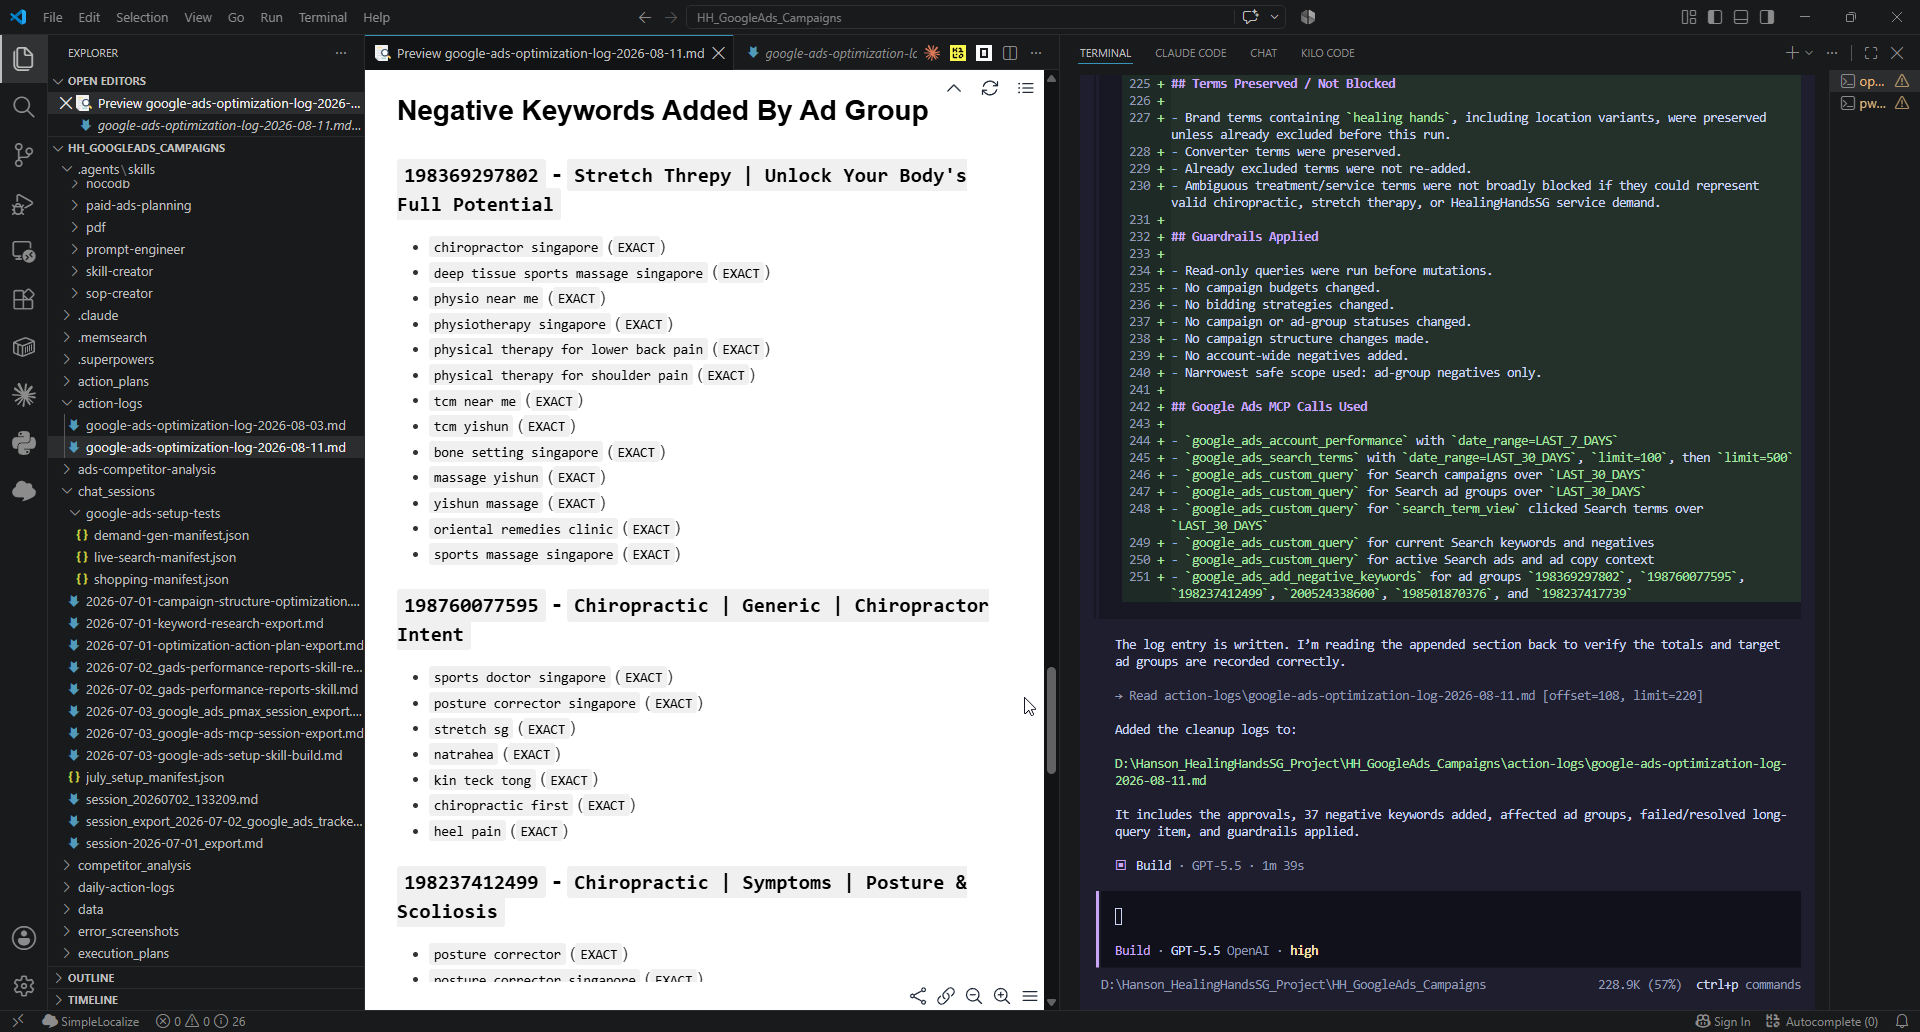Collapse the OPEN EDITORS section
The width and height of the screenshot is (1920, 1032).
click(106, 81)
